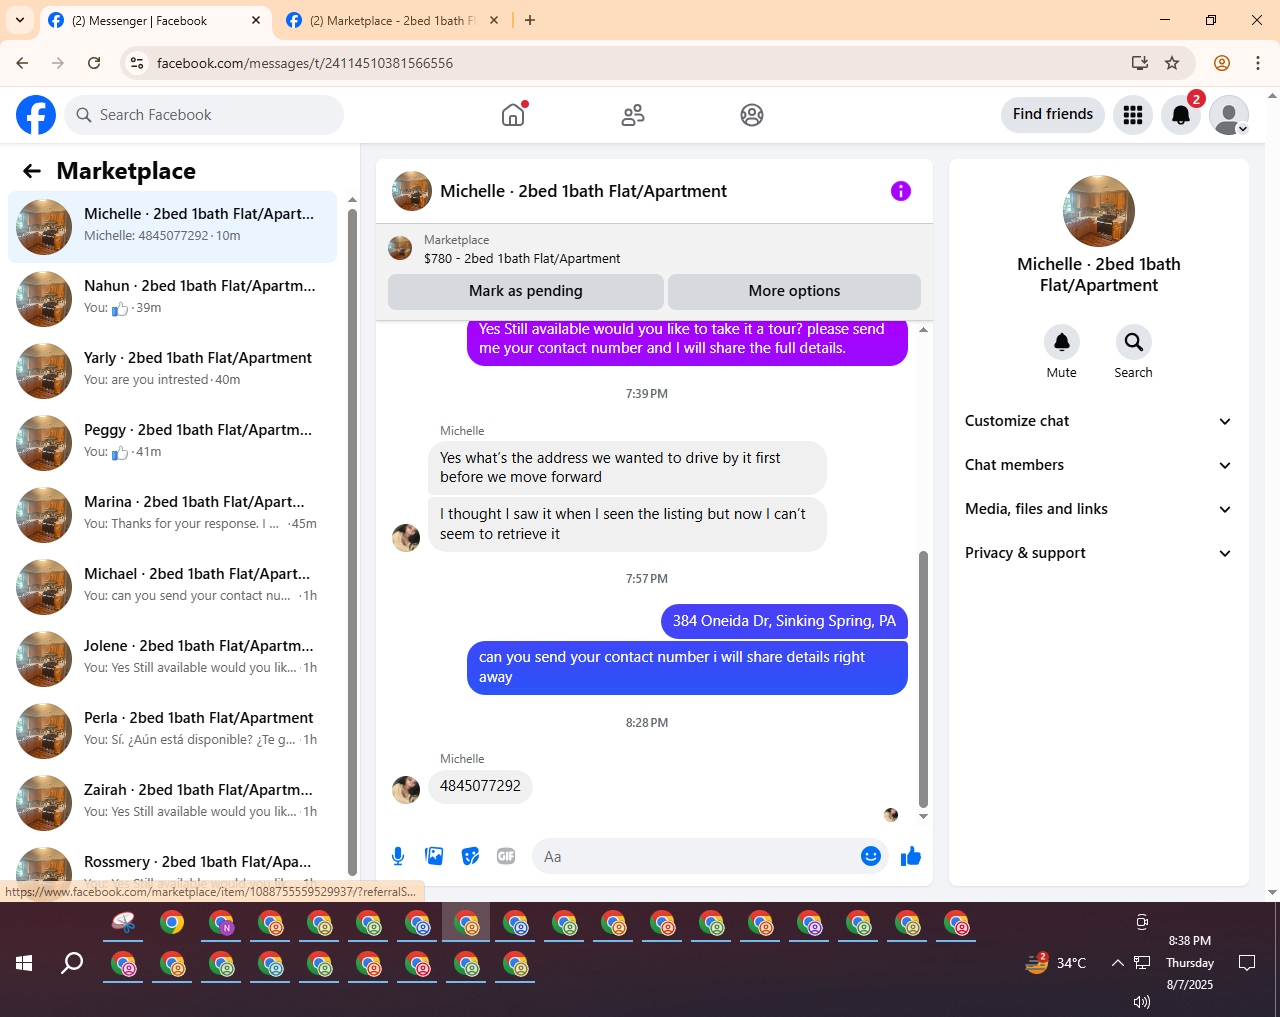
Task: Open the Facebook logo home link
Action: pos(36,115)
